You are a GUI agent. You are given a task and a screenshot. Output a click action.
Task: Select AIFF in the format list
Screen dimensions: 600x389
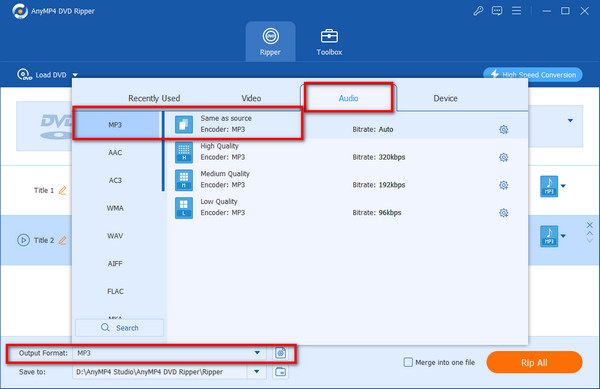point(115,264)
